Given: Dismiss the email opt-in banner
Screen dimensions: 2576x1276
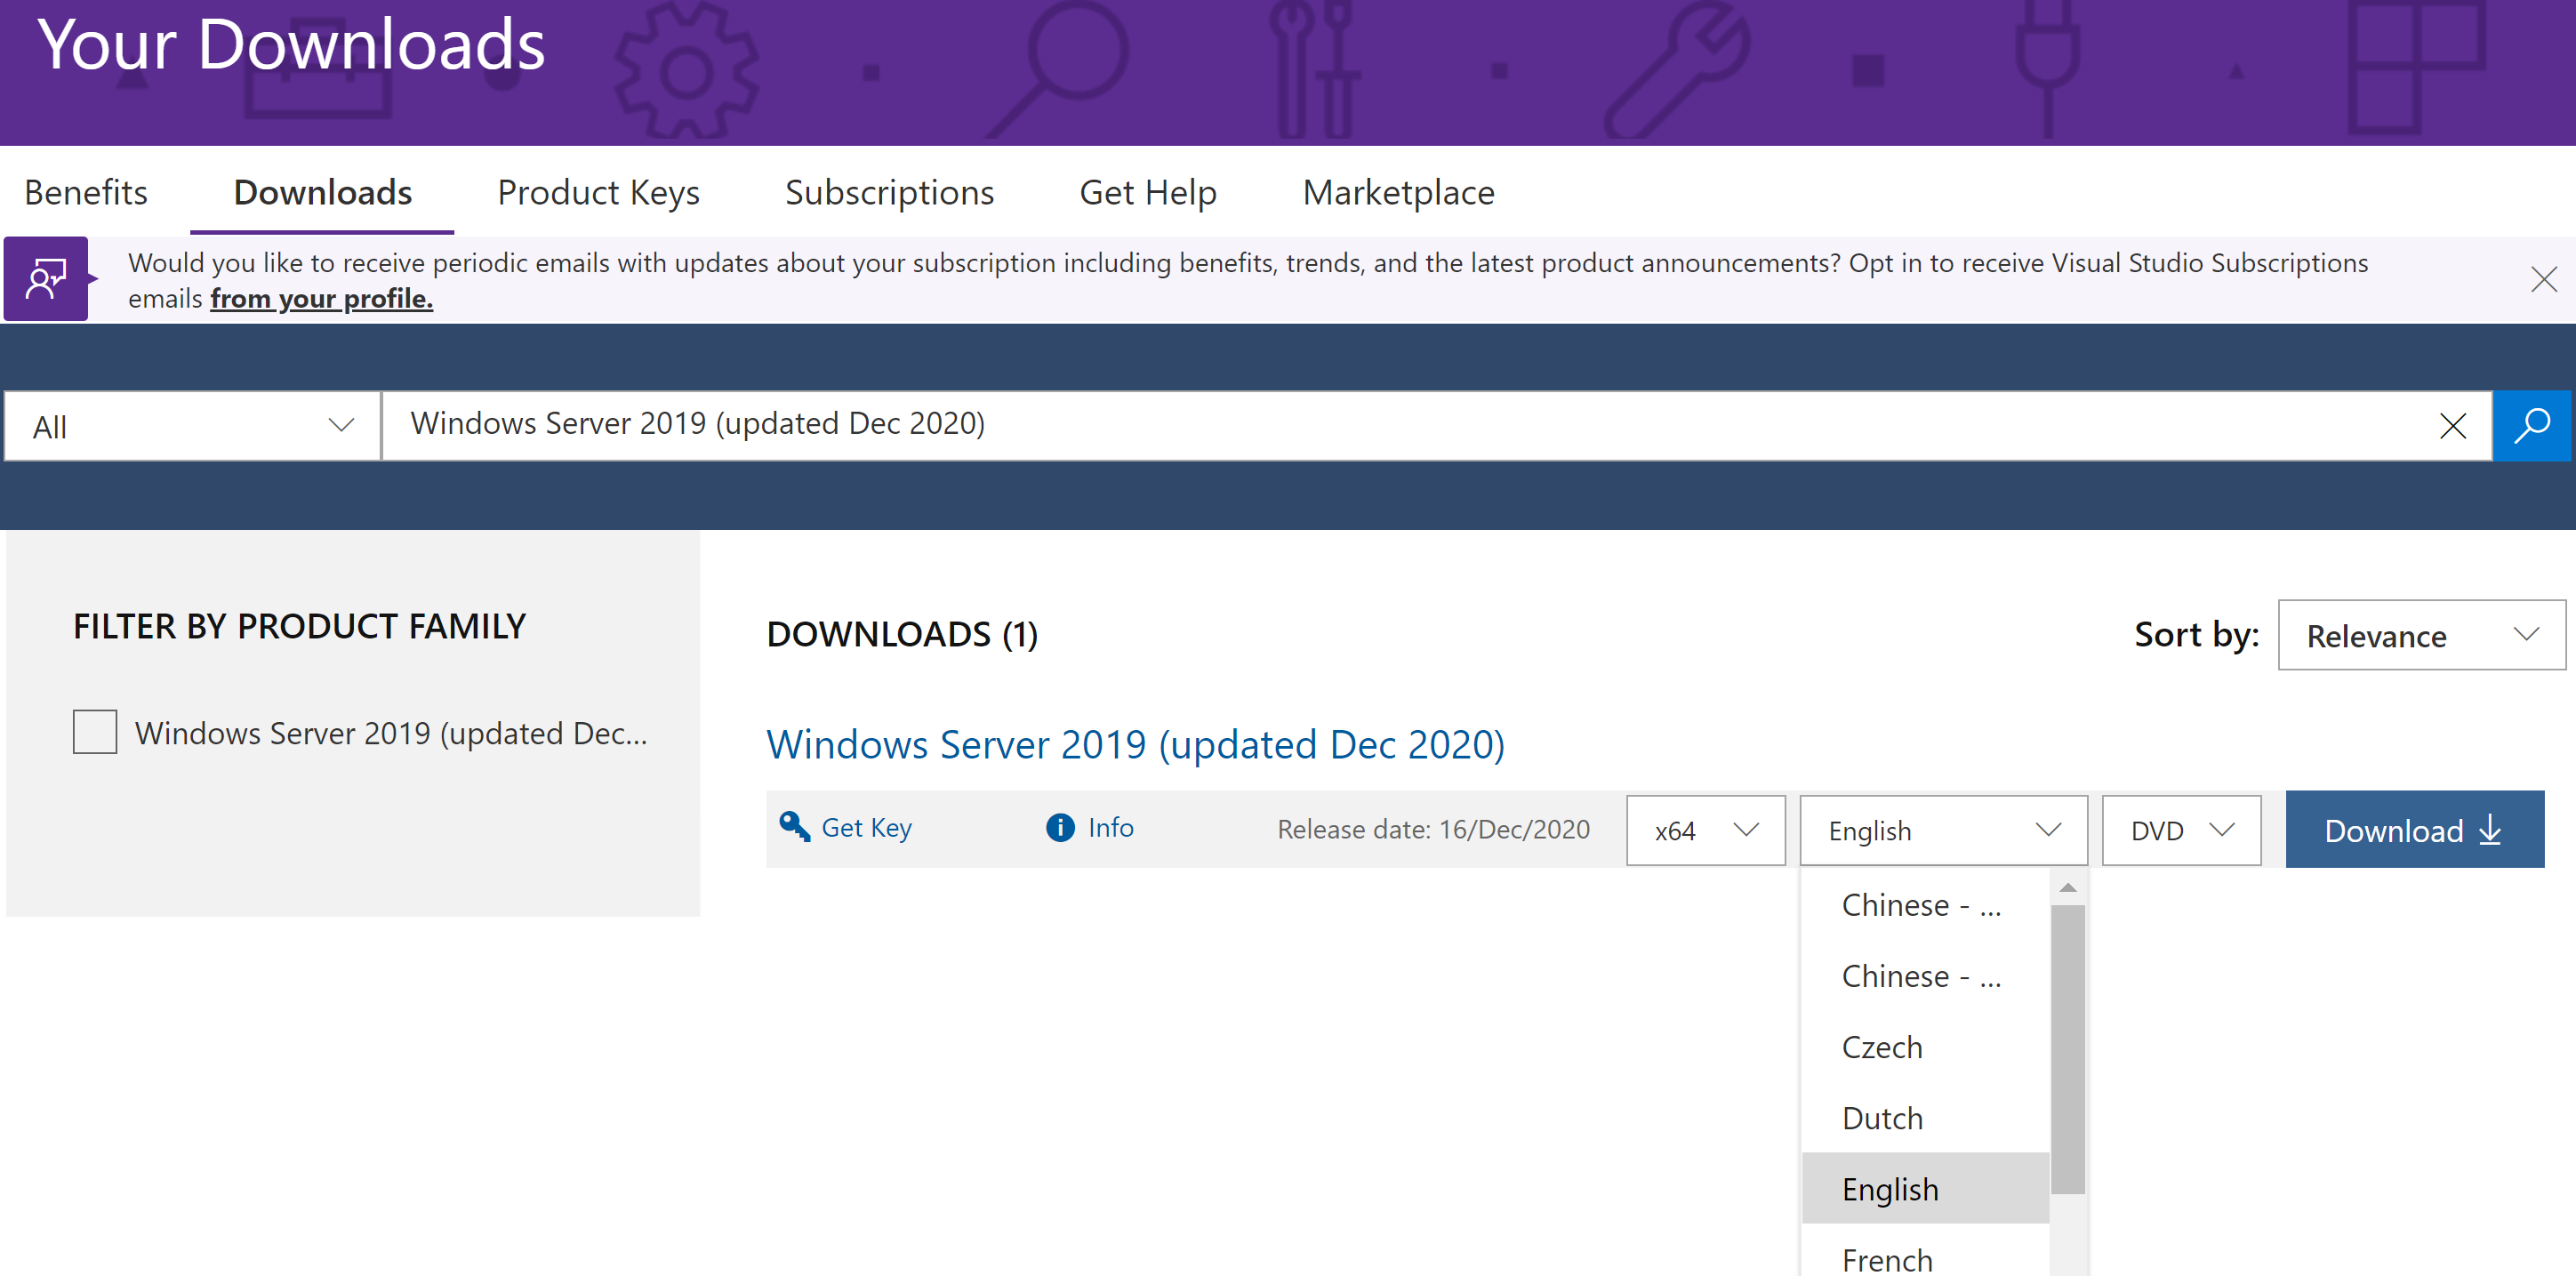Looking at the screenshot, I should [x=2543, y=279].
